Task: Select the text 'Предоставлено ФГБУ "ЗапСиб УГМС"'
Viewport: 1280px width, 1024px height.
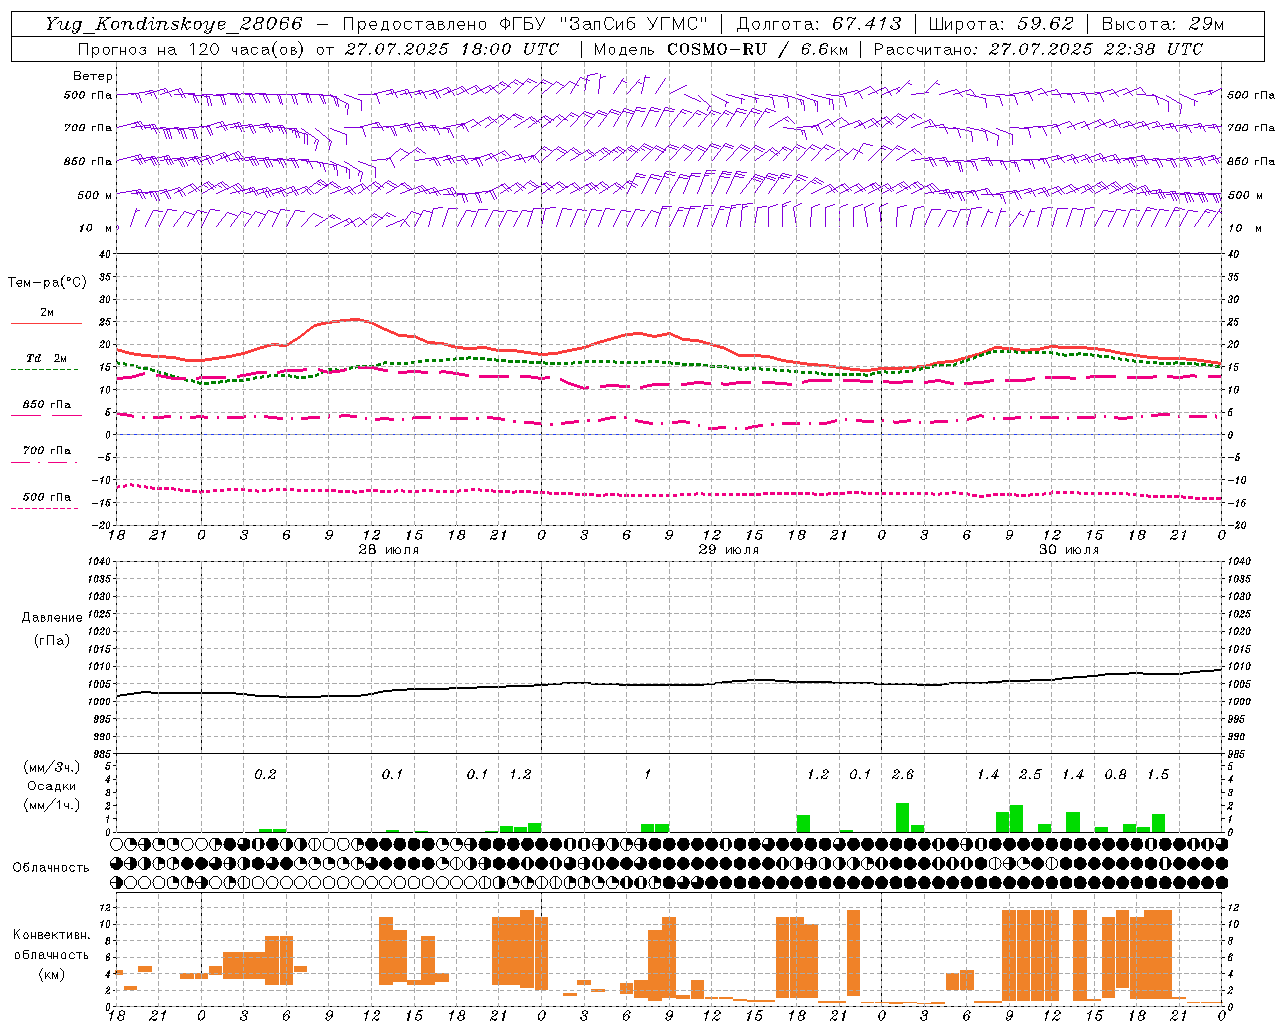Action: point(526,24)
